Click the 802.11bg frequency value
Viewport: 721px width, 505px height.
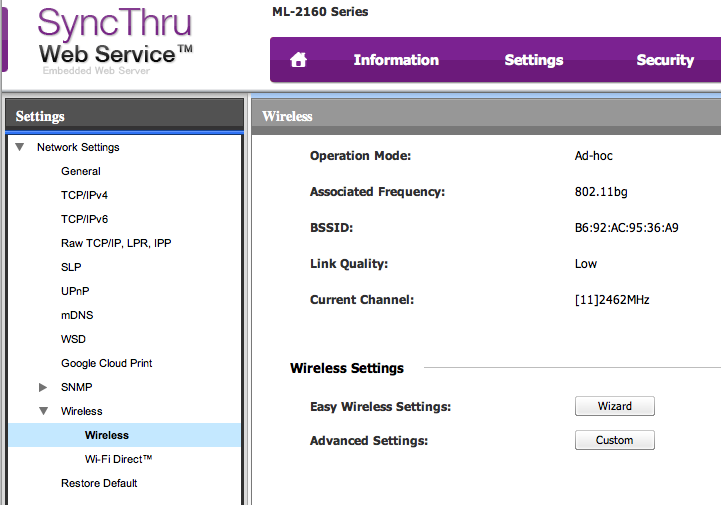pos(601,192)
